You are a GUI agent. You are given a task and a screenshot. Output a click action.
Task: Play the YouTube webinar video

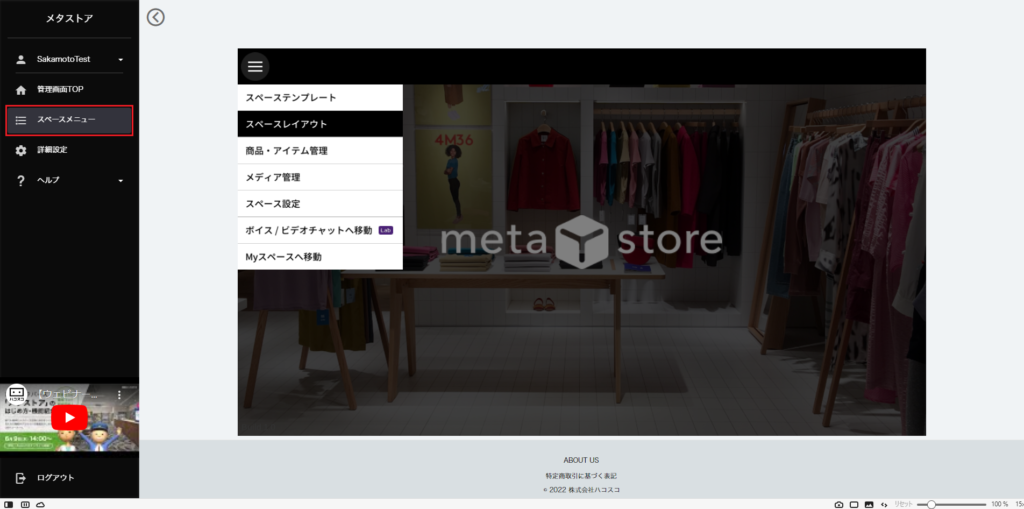click(69, 418)
